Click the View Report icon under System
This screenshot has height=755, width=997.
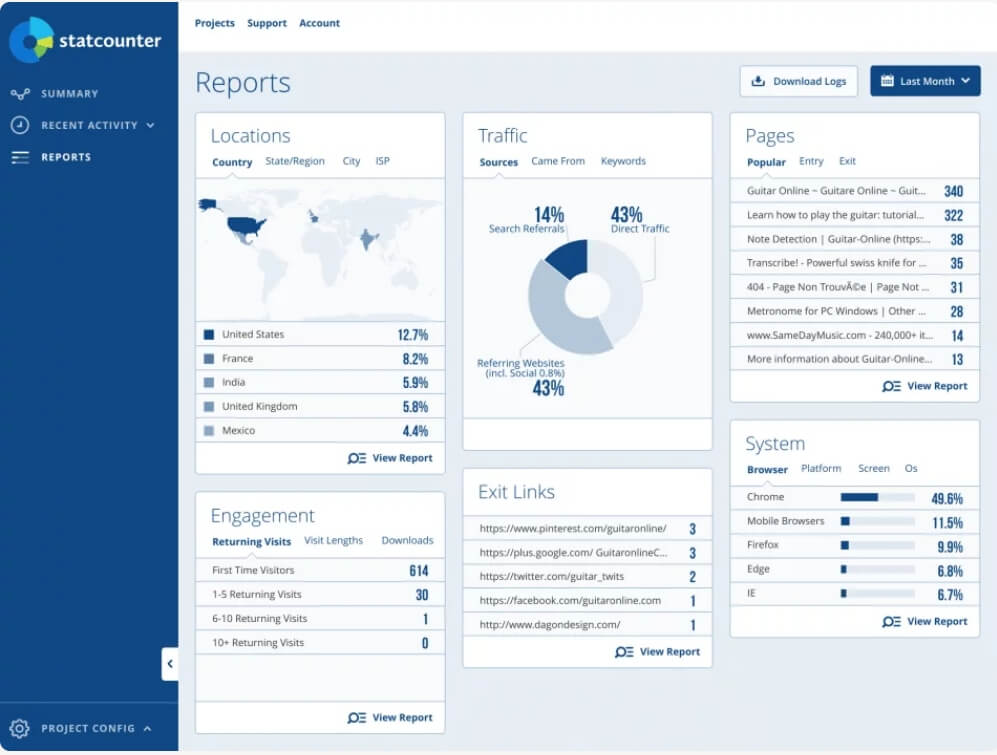coord(891,621)
